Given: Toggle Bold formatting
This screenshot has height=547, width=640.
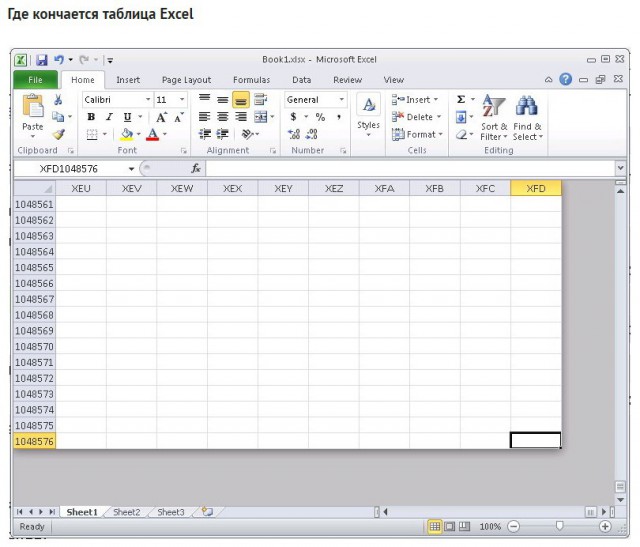Looking at the screenshot, I should pyautogui.click(x=91, y=118).
